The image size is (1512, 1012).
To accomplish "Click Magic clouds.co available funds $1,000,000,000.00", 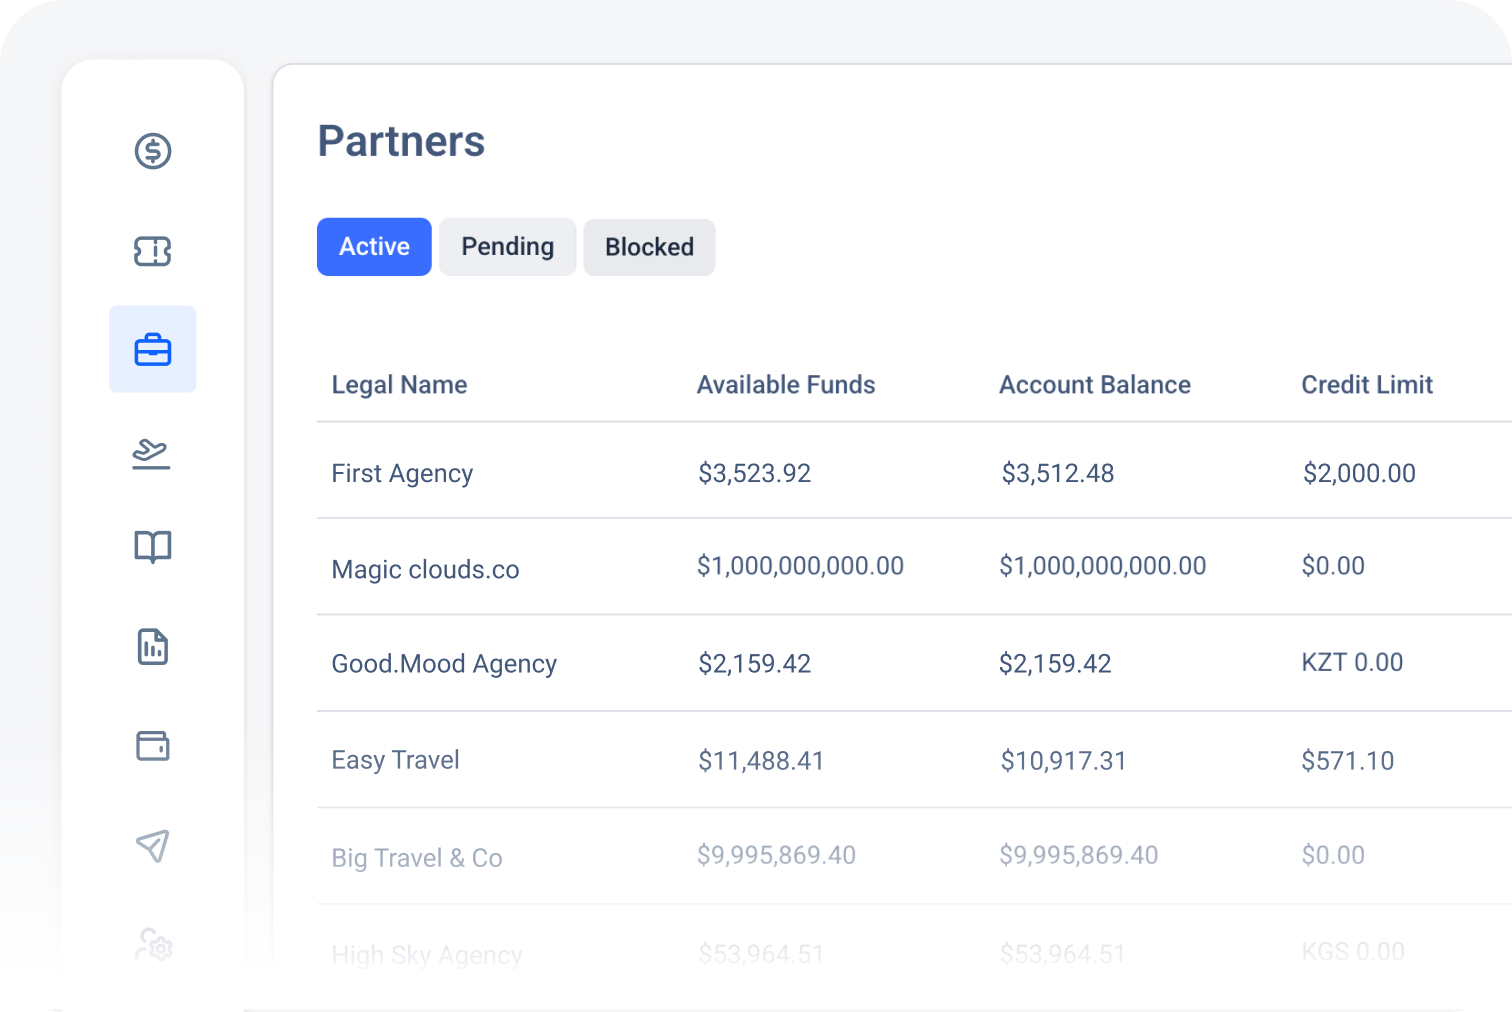I will click(x=800, y=566).
